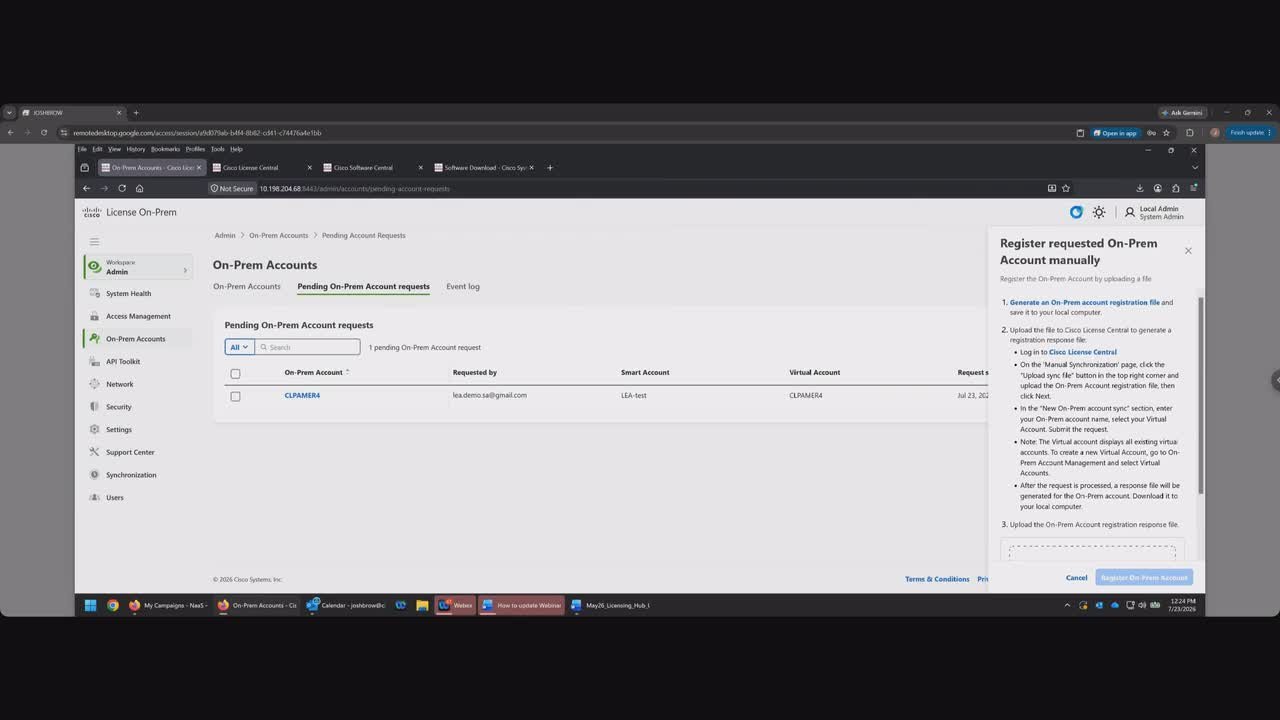Open the Firefox File menu

click(x=83, y=149)
